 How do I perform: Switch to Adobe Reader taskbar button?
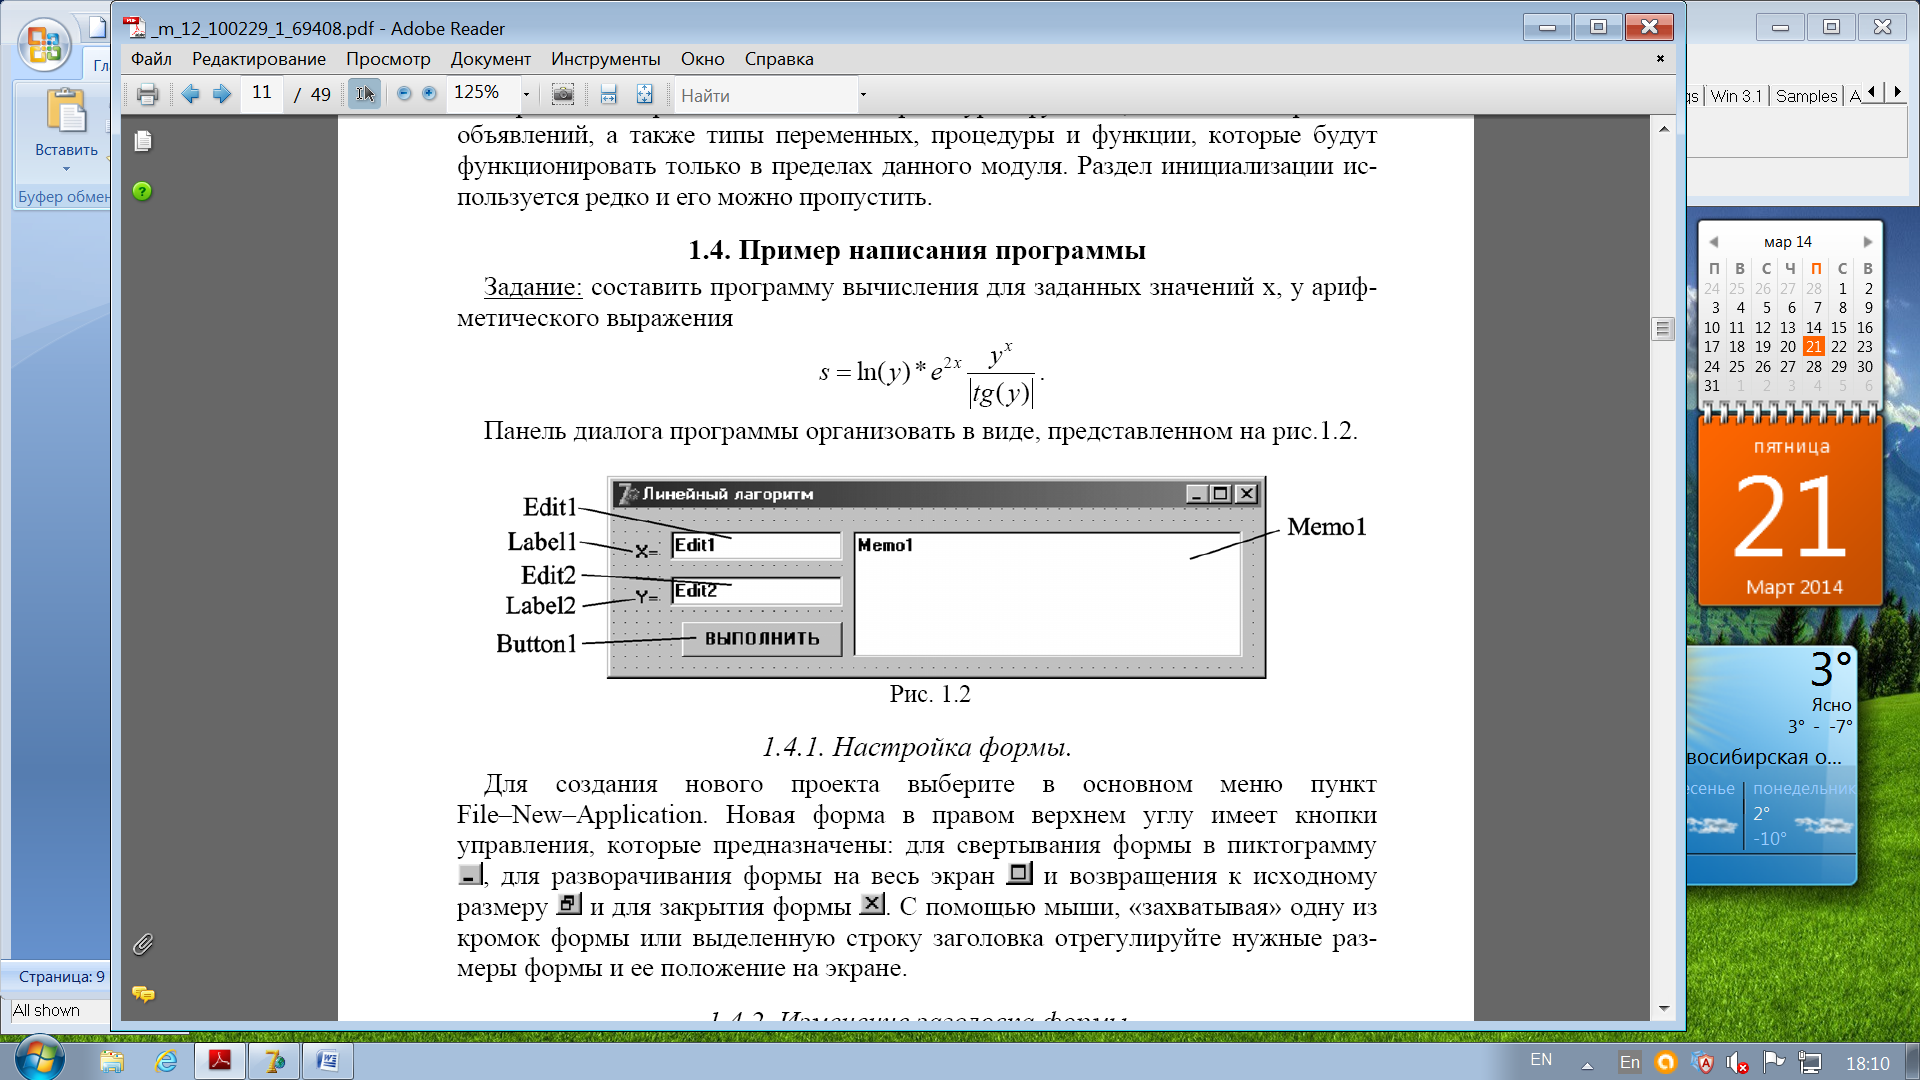pos(220,1061)
